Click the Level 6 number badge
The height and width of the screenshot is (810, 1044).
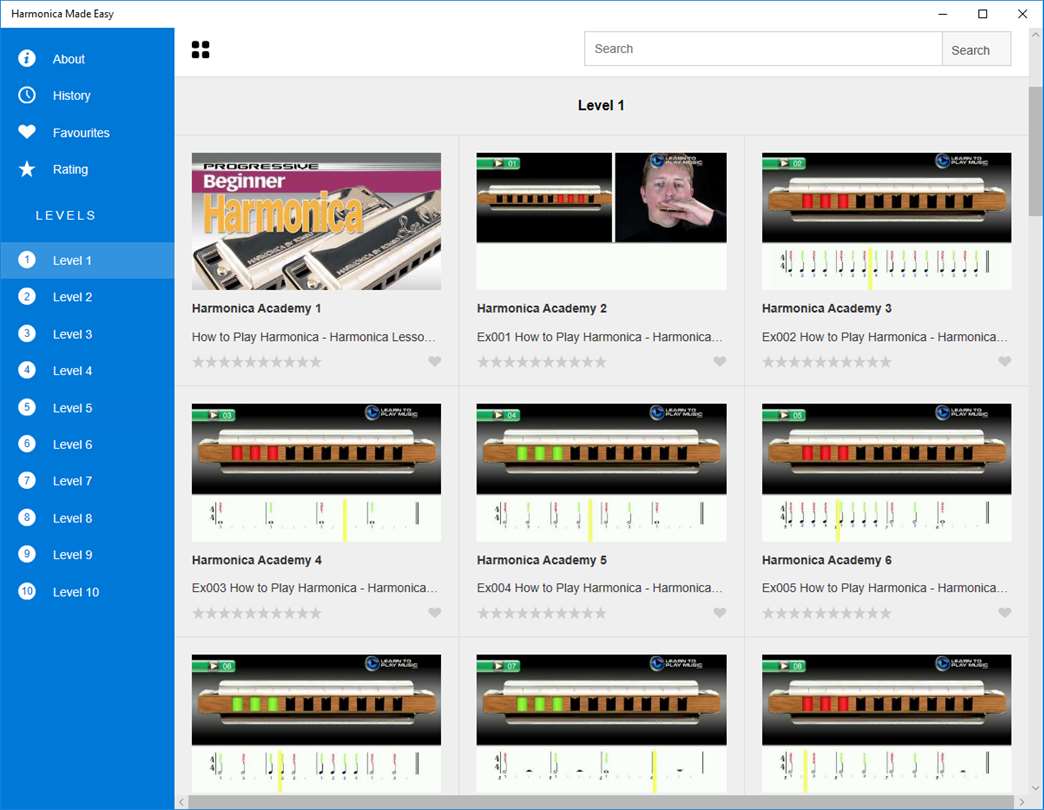27,444
